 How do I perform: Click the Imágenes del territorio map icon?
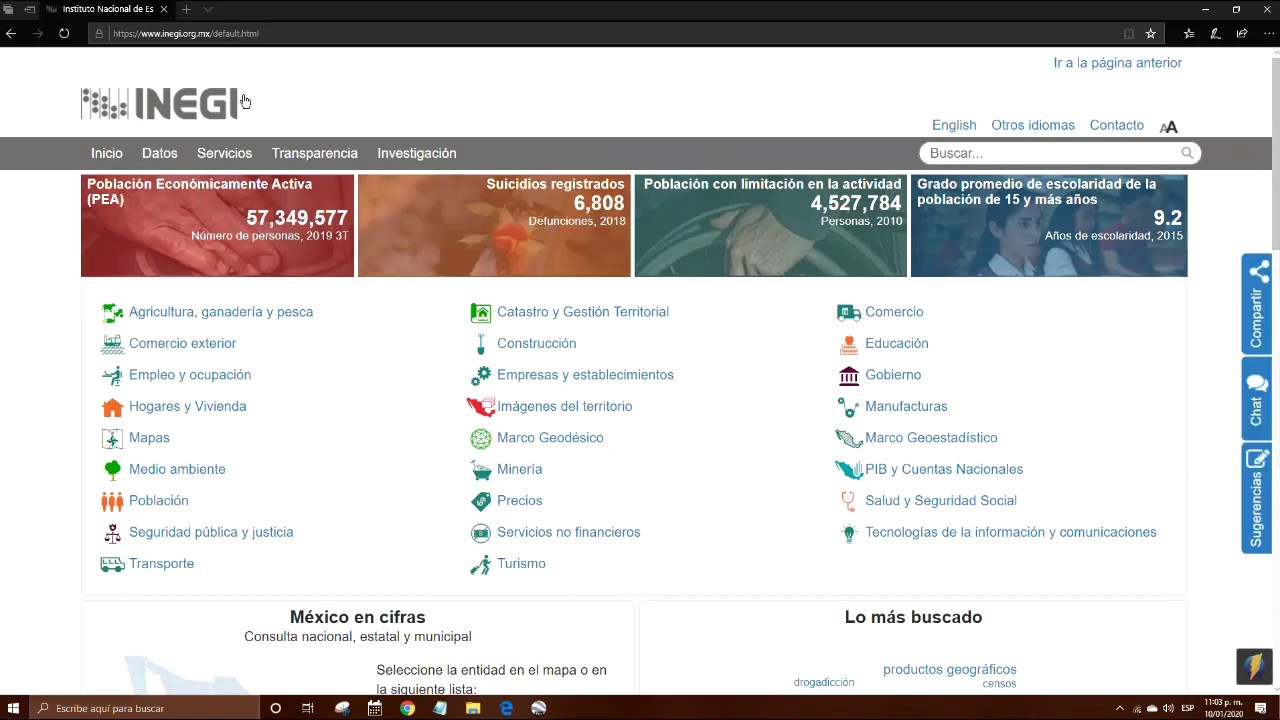click(x=481, y=407)
